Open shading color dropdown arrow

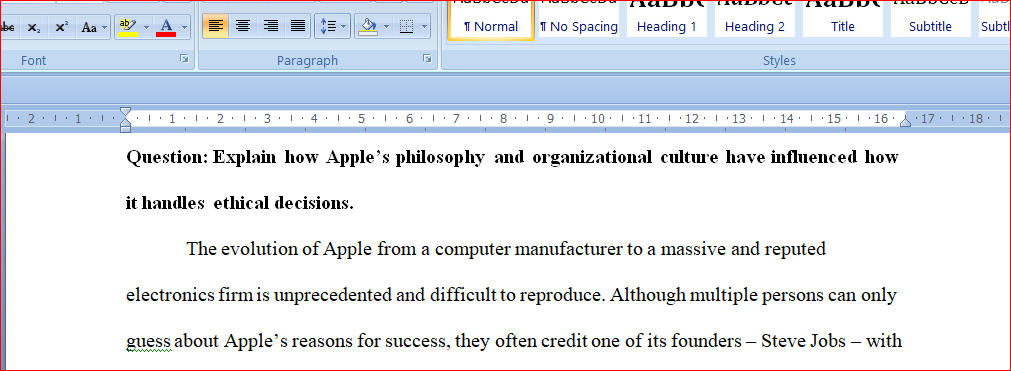click(x=387, y=26)
